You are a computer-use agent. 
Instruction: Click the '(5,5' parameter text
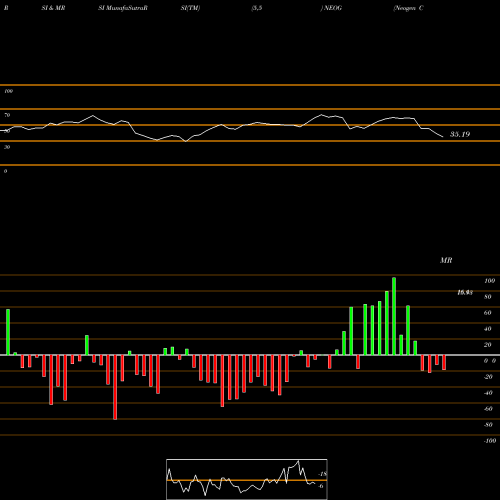[257, 8]
